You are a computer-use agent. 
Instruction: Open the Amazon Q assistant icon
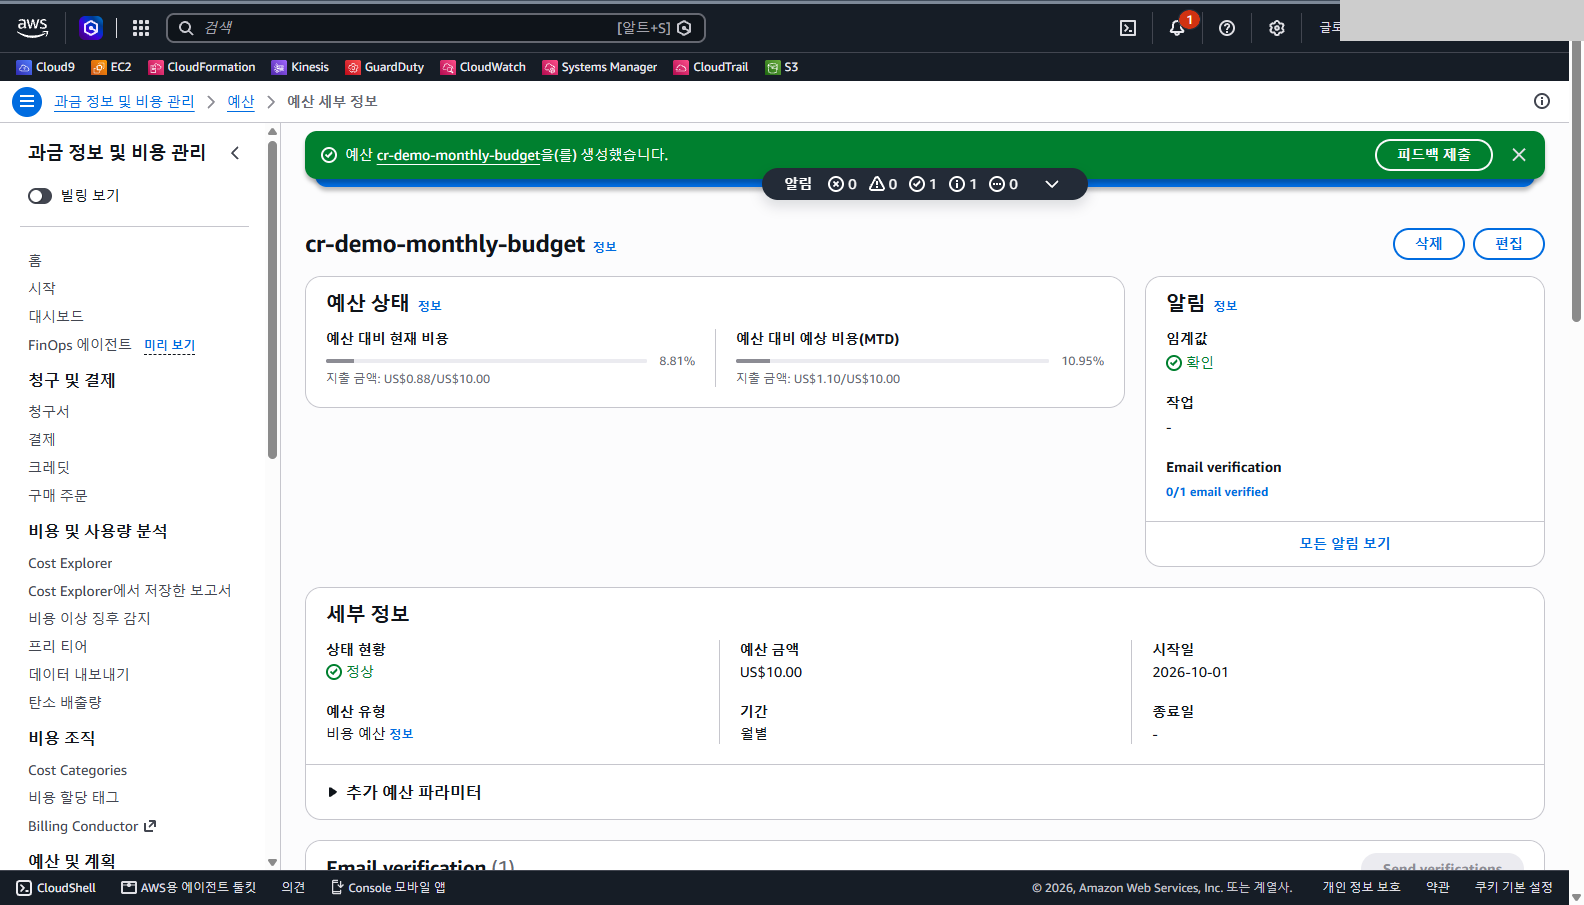[x=91, y=28]
